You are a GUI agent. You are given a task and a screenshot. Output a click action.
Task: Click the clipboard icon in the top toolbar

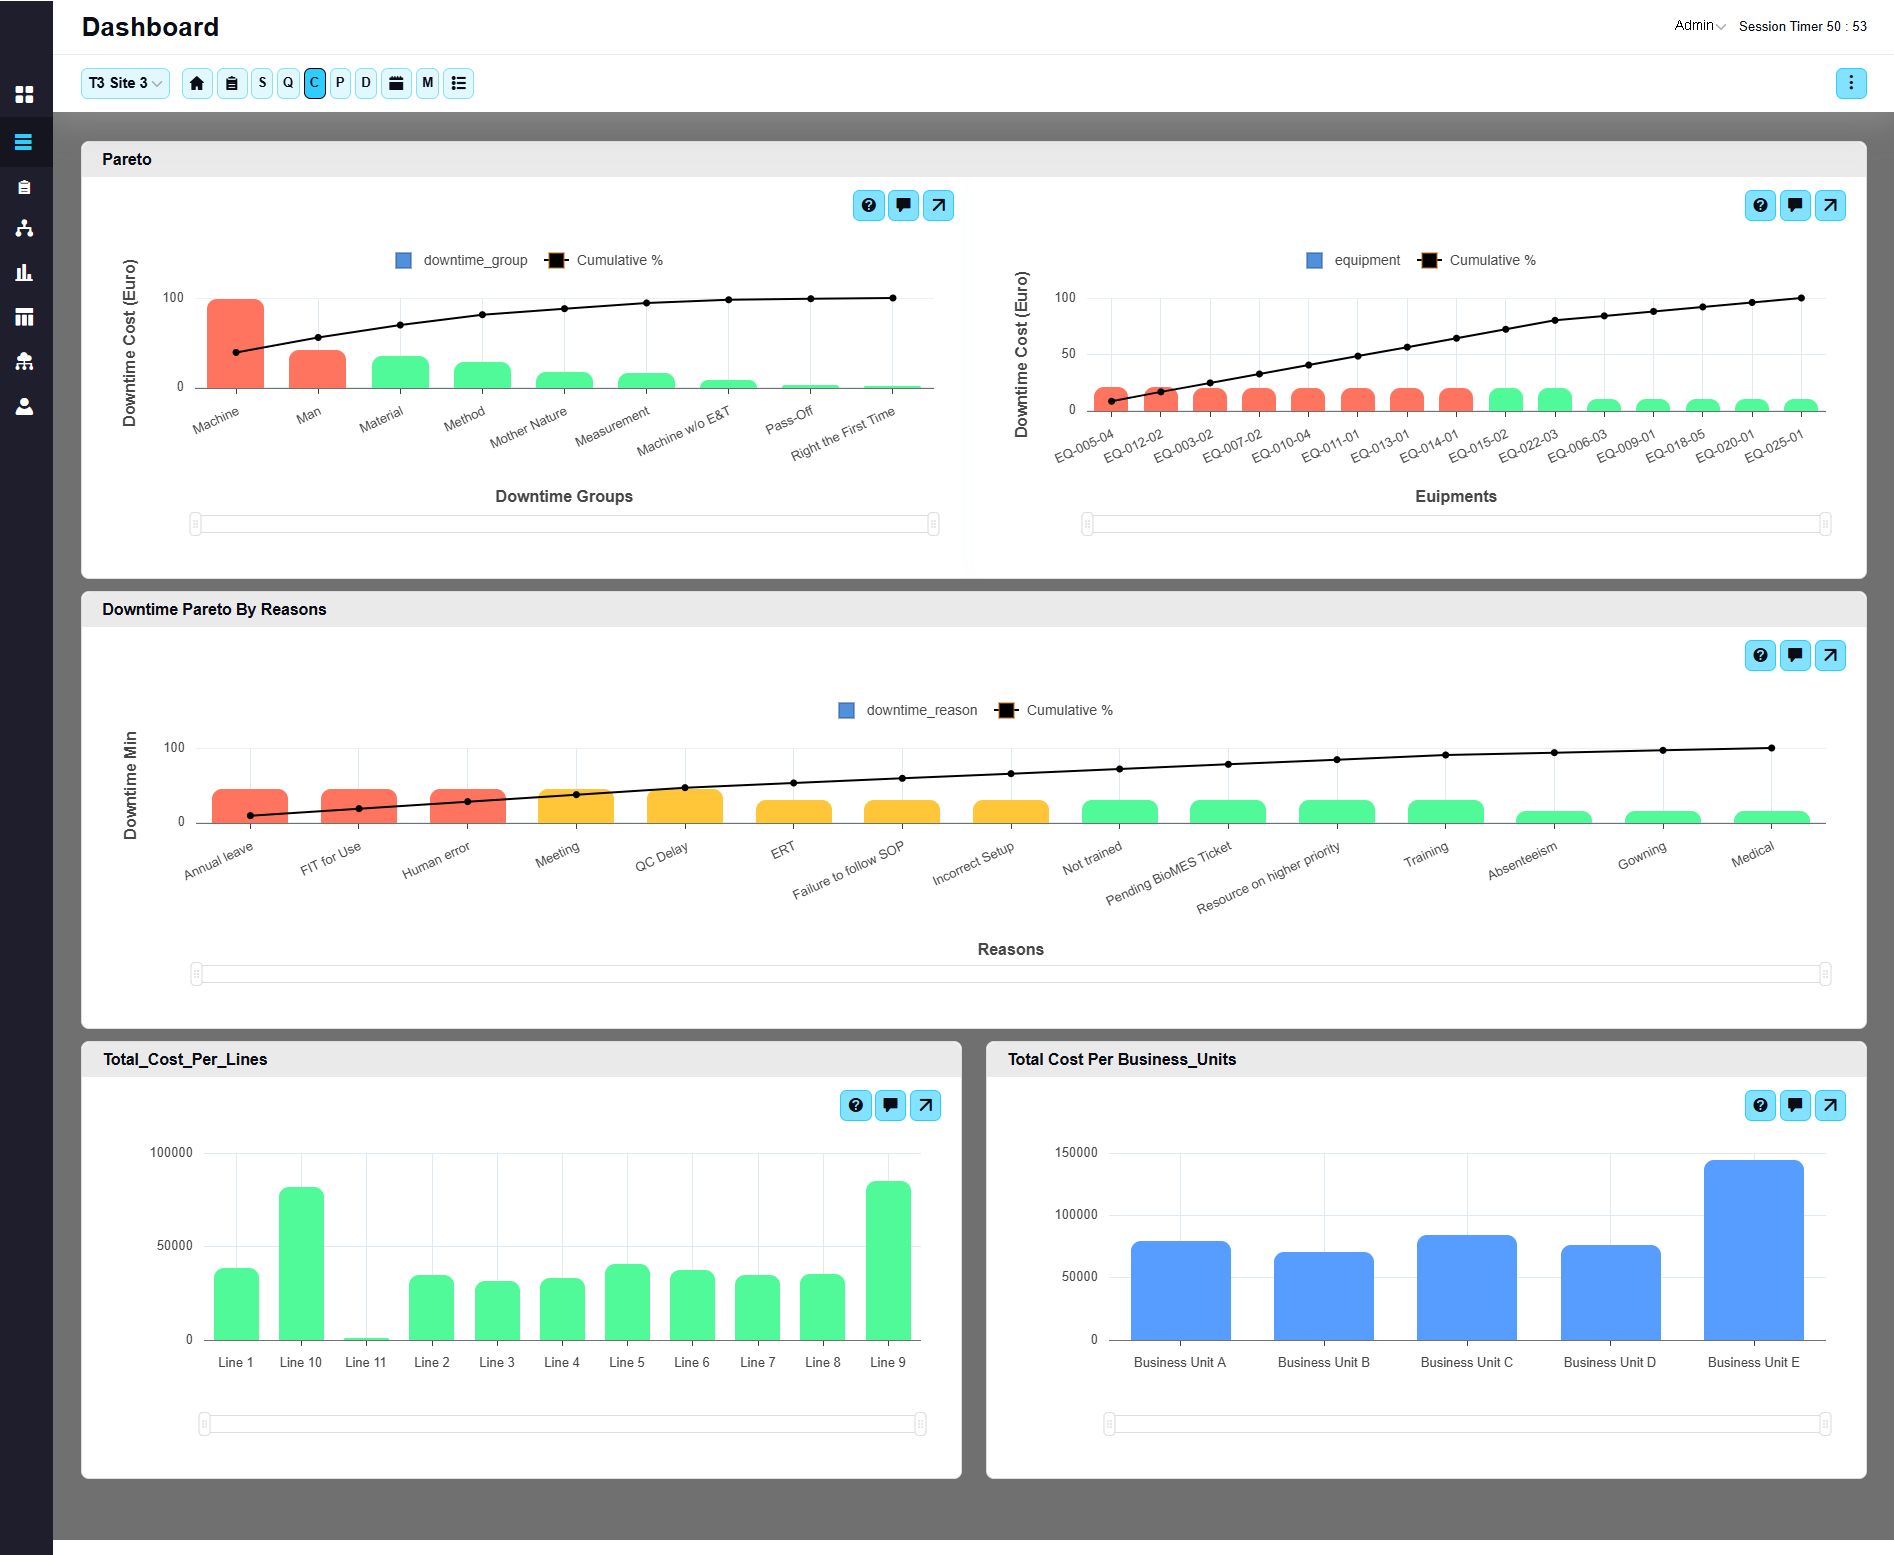[232, 83]
